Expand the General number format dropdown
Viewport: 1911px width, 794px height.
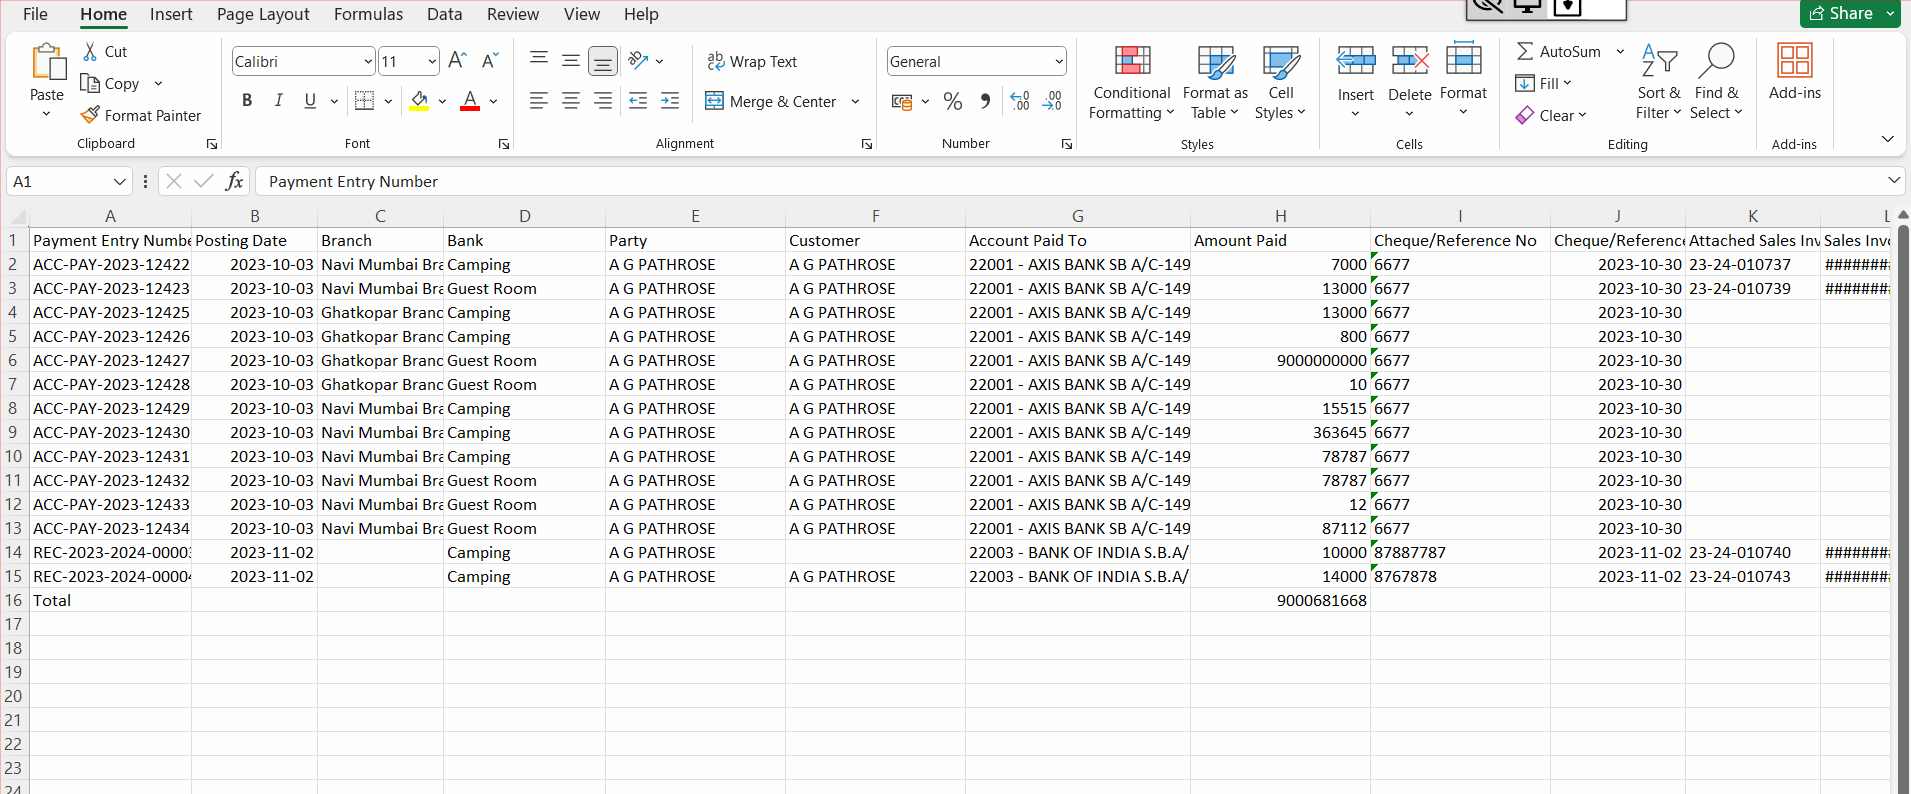(1058, 62)
